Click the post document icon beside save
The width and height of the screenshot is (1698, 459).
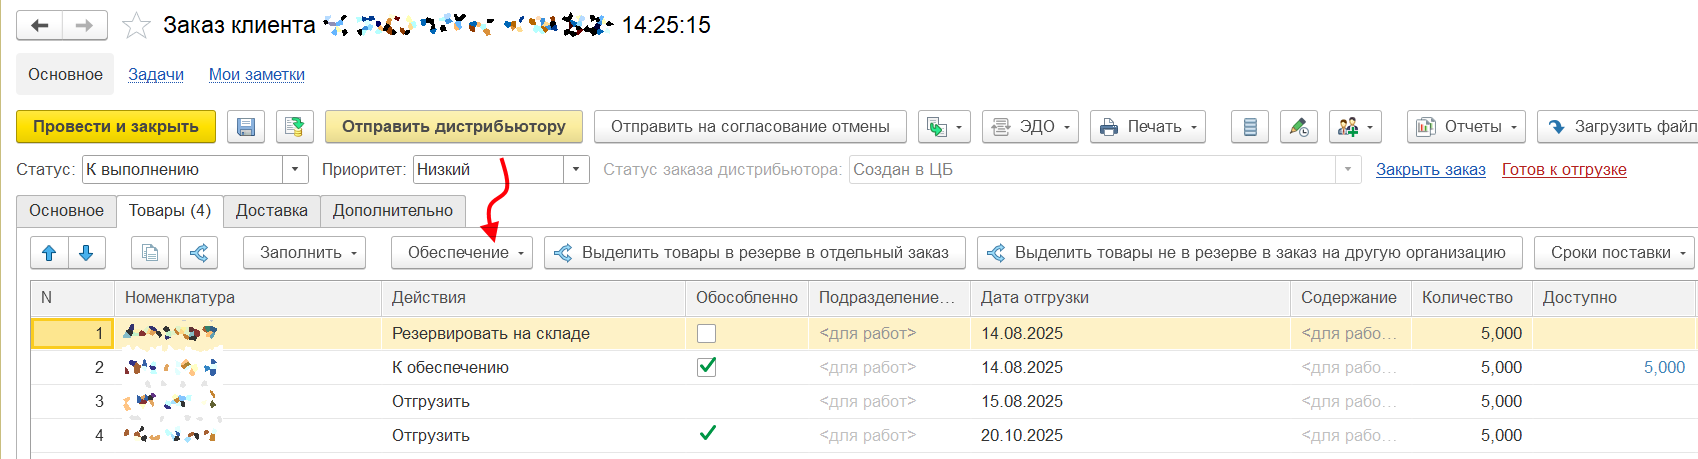[294, 127]
